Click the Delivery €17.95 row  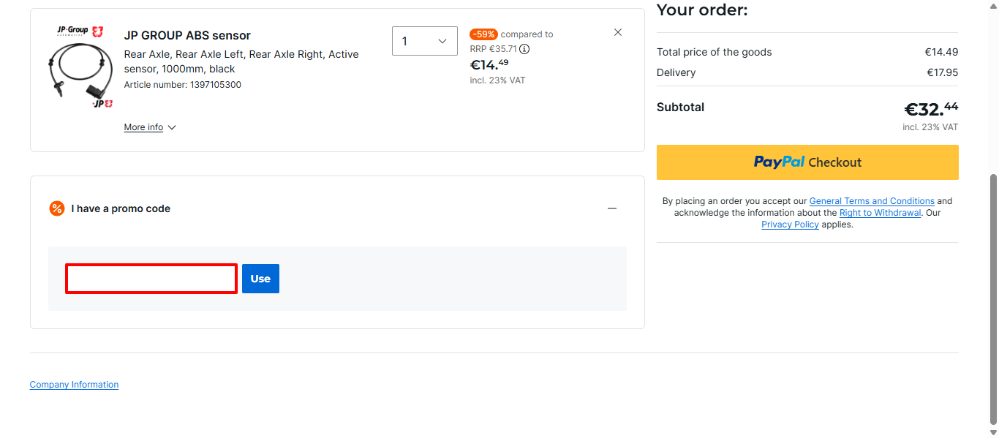[x=807, y=73]
